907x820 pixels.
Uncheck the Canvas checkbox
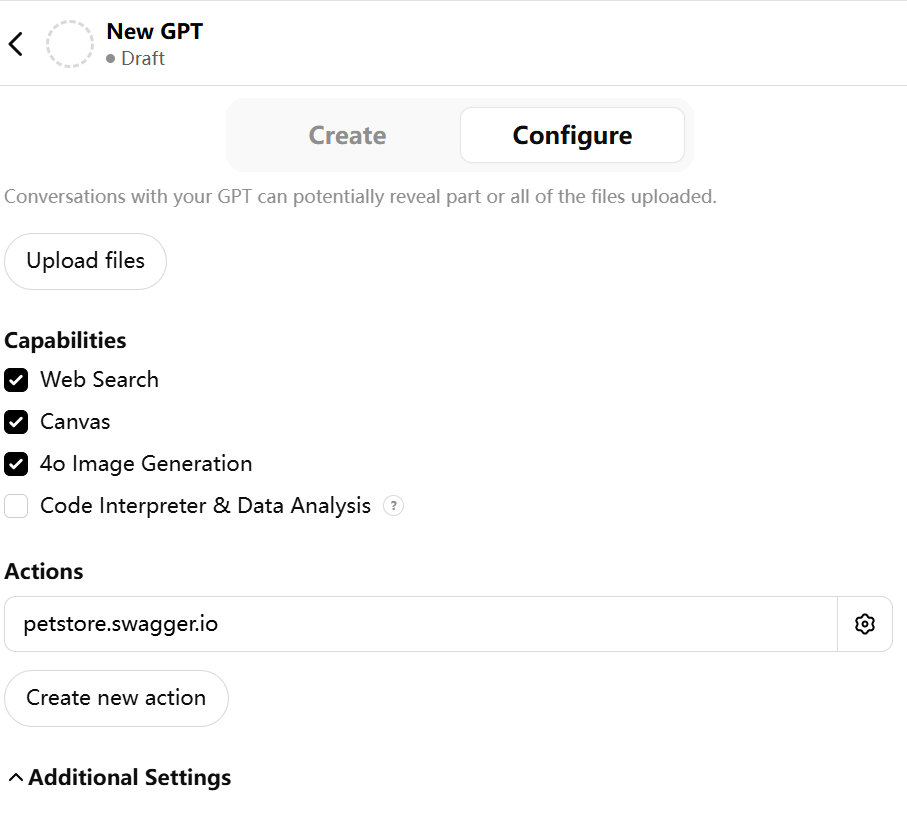tap(16, 422)
